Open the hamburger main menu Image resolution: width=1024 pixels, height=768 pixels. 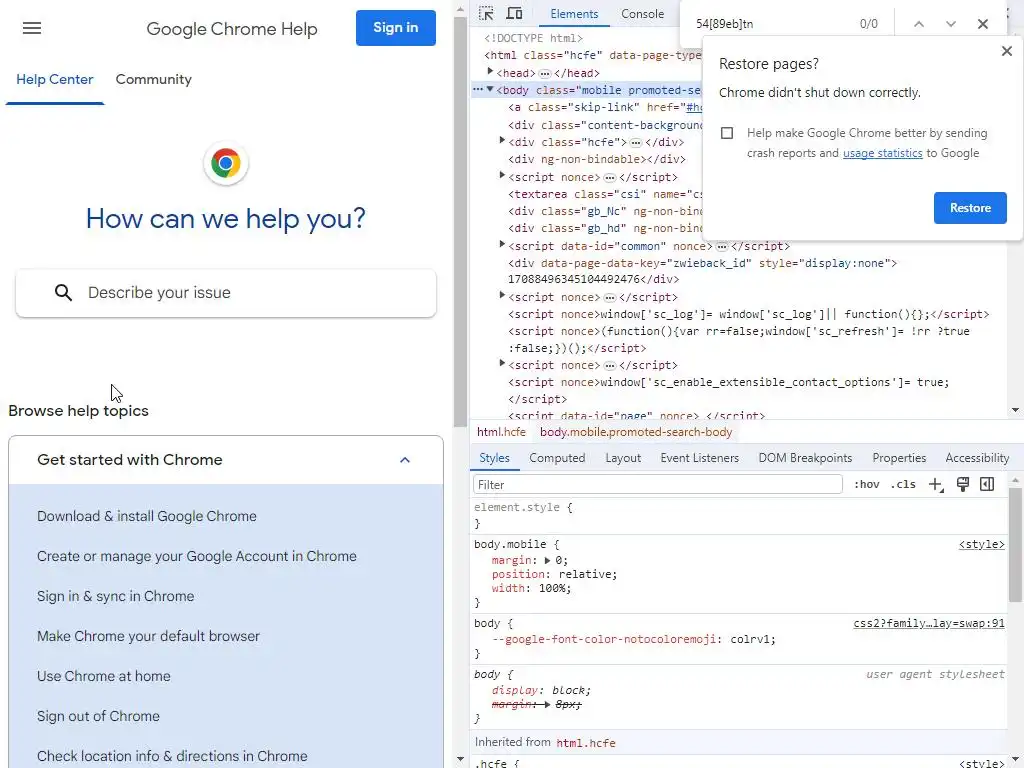pyautogui.click(x=31, y=28)
